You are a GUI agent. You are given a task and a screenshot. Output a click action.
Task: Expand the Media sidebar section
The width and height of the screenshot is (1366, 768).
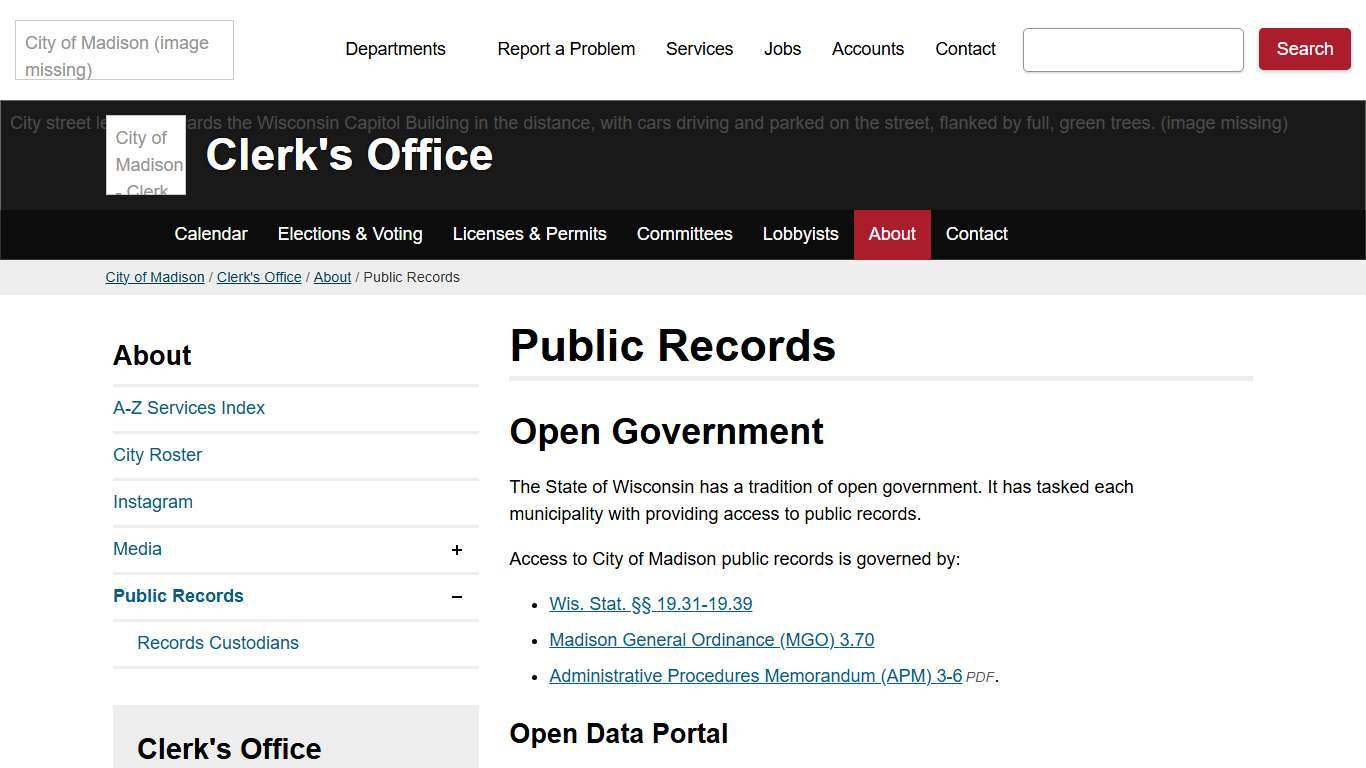[457, 549]
